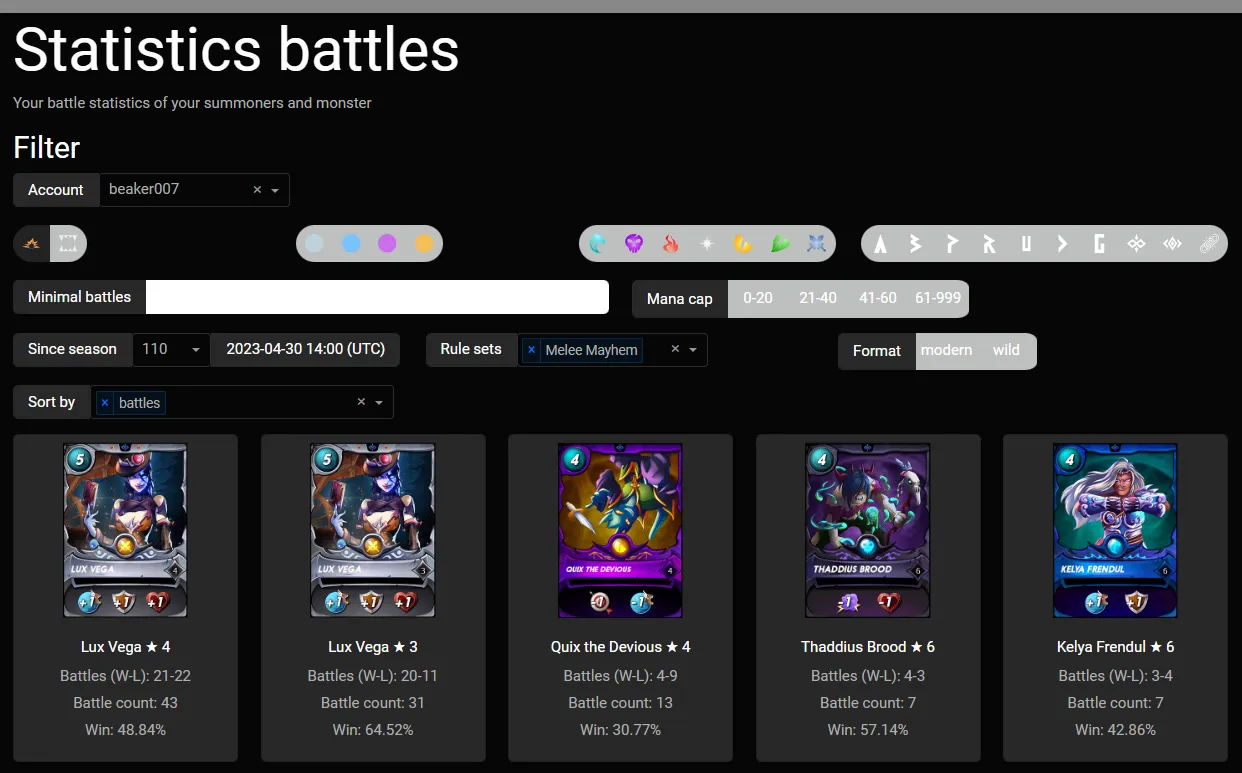Switch format to modern
The height and width of the screenshot is (773, 1242).
(x=946, y=350)
